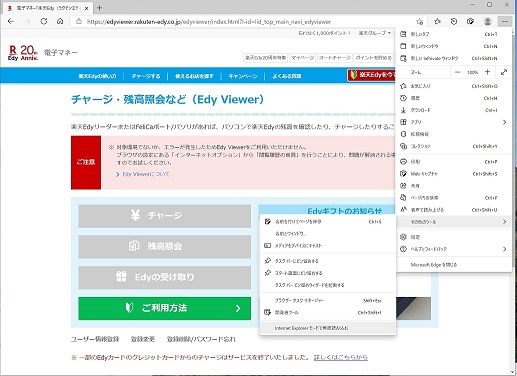Open a new InPrivate window from the menu
This screenshot has height=376, width=517.
tap(454, 58)
